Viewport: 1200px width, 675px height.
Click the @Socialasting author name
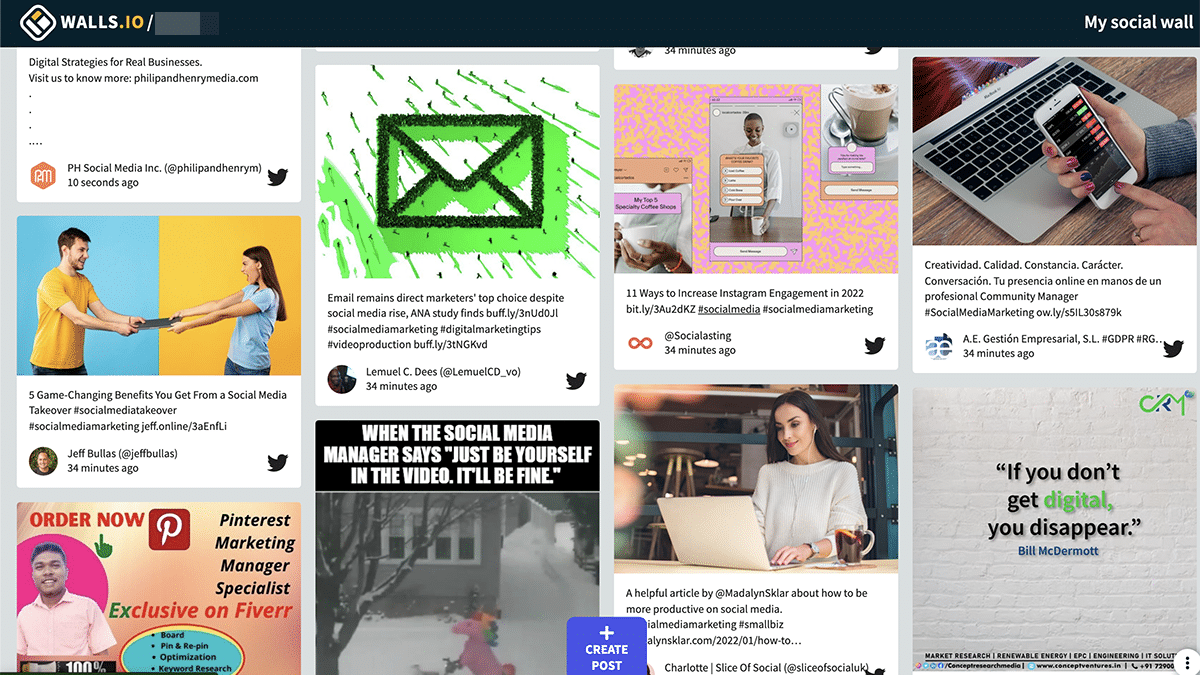(x=698, y=336)
